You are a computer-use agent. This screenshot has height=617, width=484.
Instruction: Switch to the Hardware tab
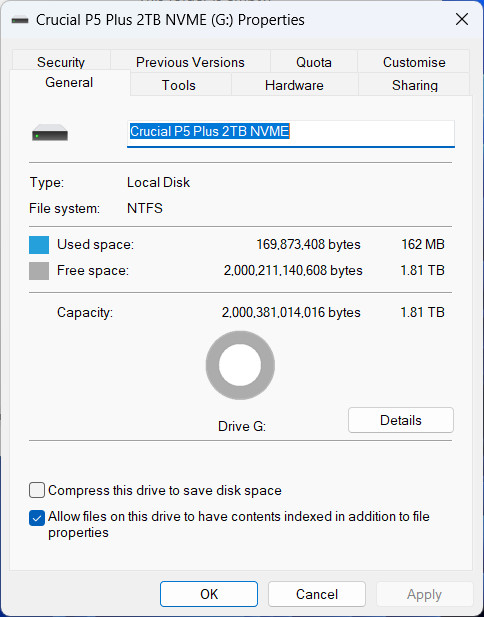pos(294,85)
